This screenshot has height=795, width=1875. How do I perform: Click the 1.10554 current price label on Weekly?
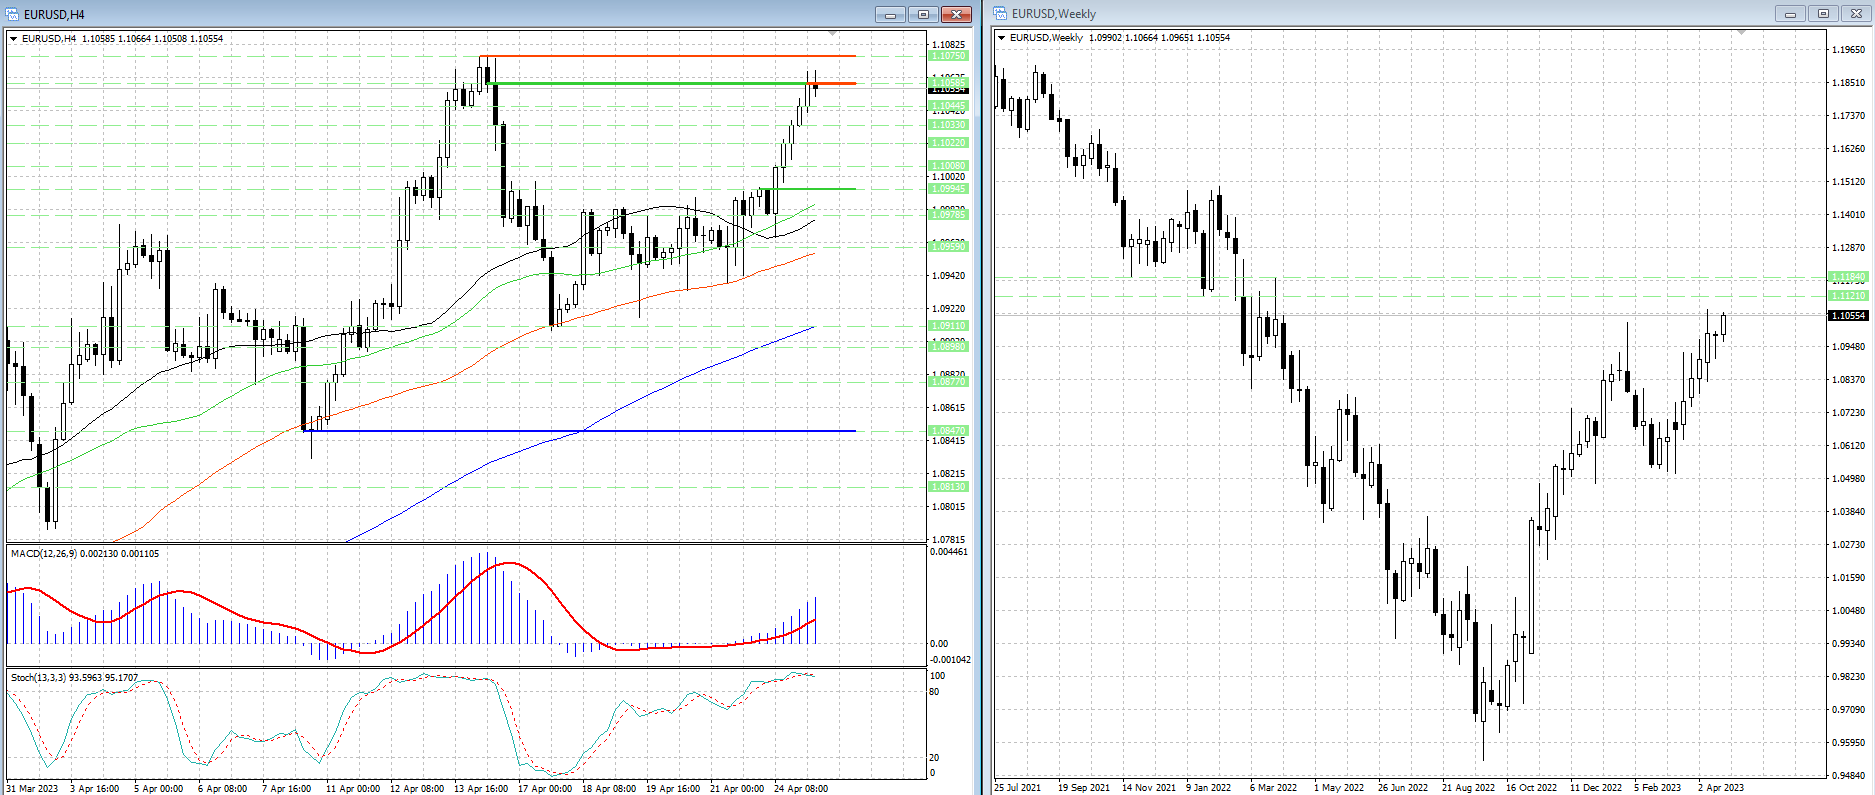click(x=1848, y=316)
